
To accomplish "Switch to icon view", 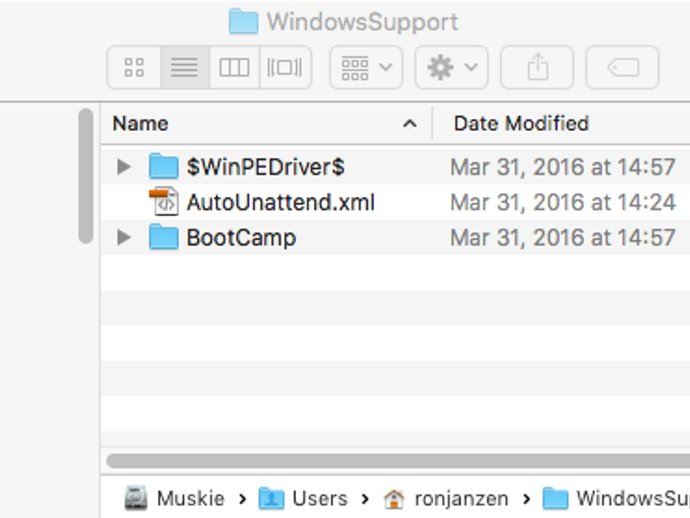I will (134, 68).
